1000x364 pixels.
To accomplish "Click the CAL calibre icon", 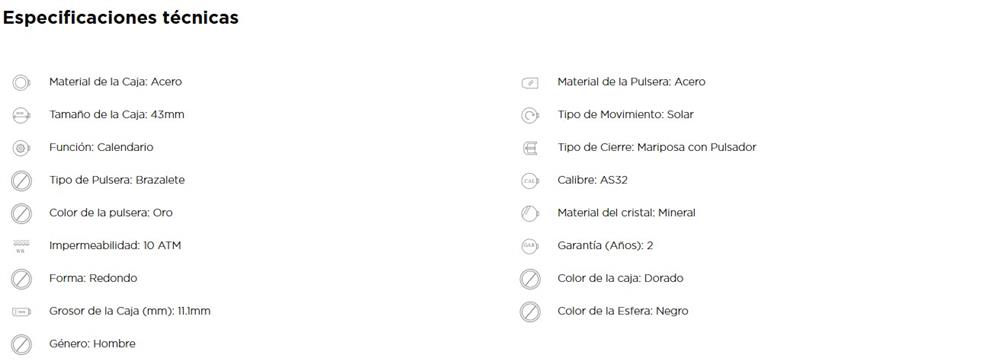I will 530,181.
